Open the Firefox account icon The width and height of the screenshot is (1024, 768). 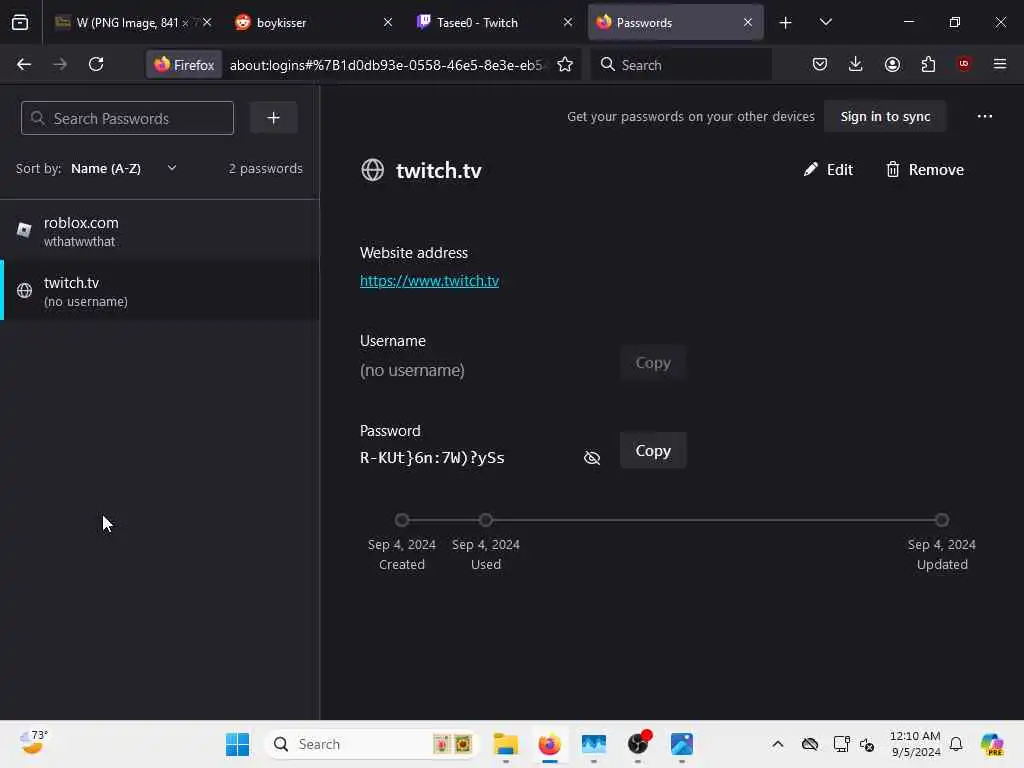click(x=892, y=64)
